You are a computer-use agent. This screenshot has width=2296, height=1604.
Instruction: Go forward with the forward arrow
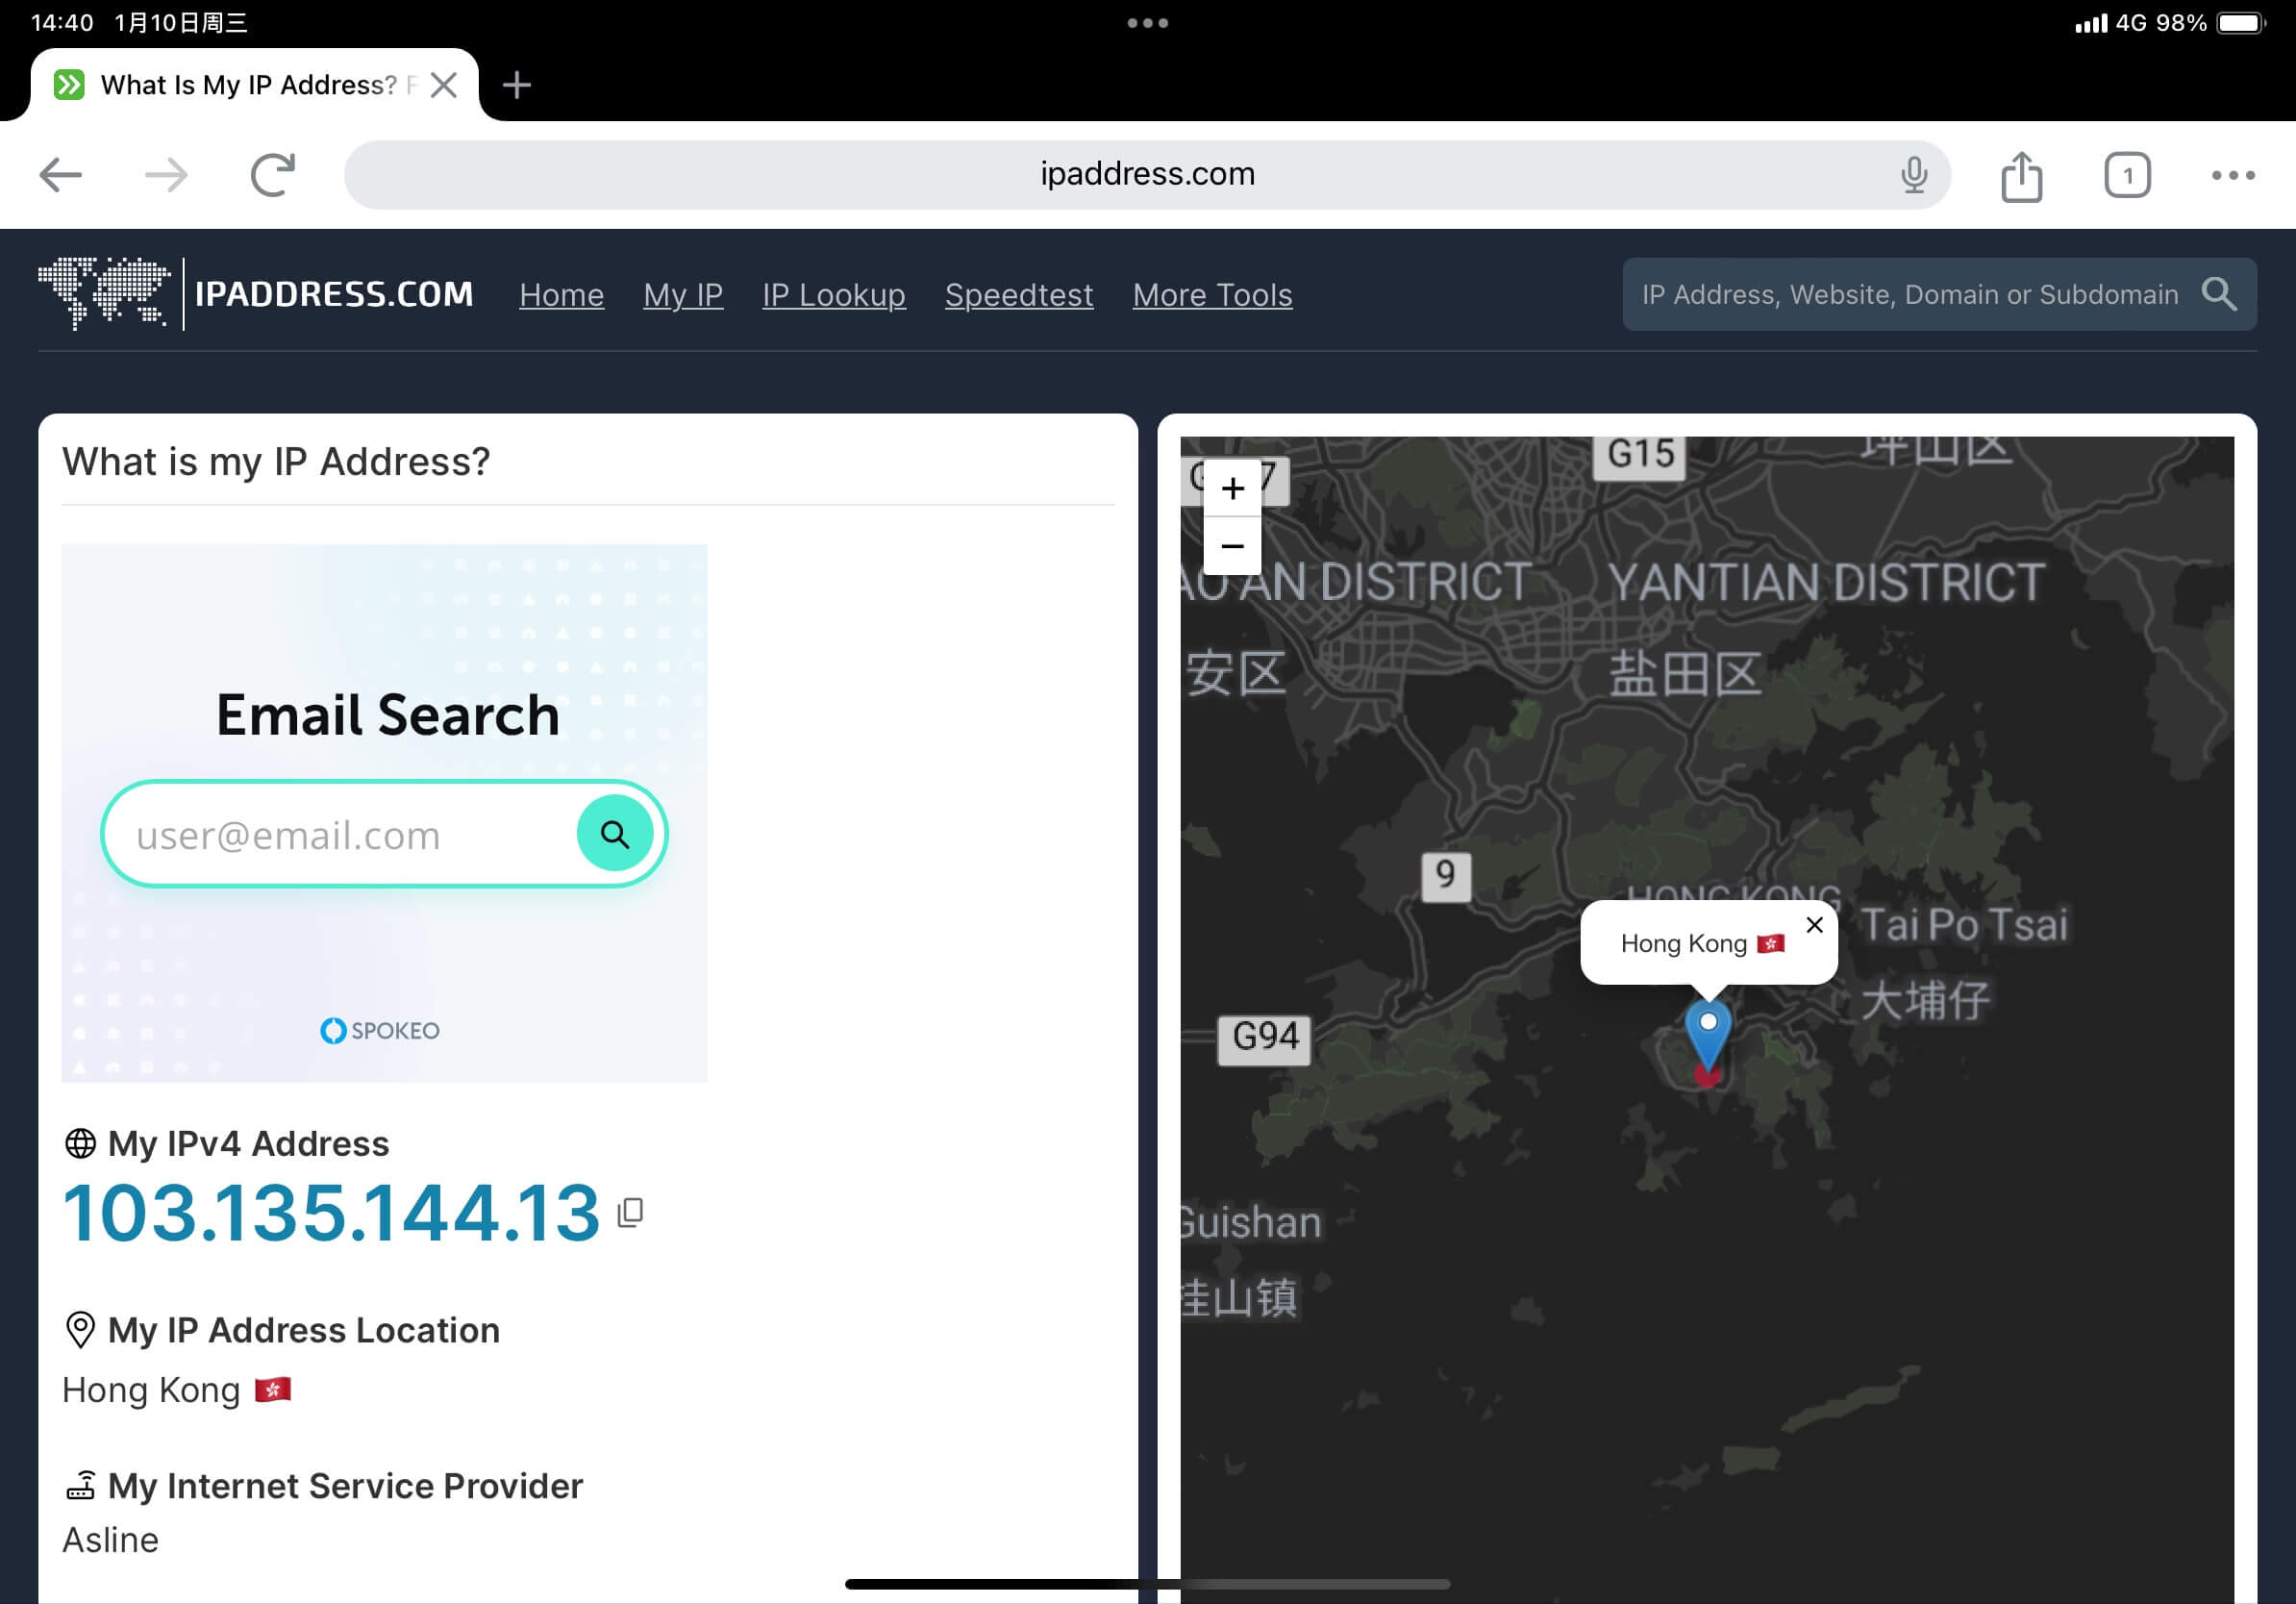click(166, 175)
